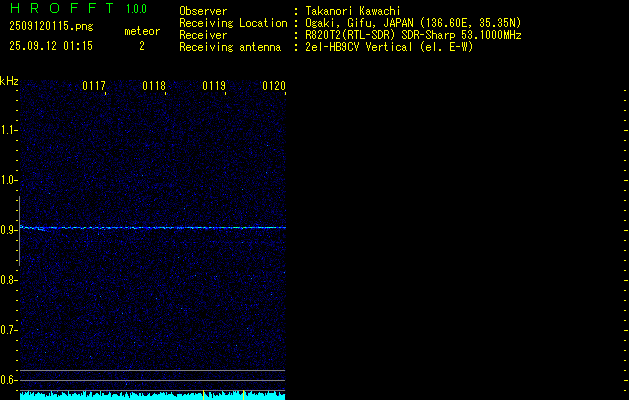
Task: Click the Receiving antenna label
Action: 230,47
